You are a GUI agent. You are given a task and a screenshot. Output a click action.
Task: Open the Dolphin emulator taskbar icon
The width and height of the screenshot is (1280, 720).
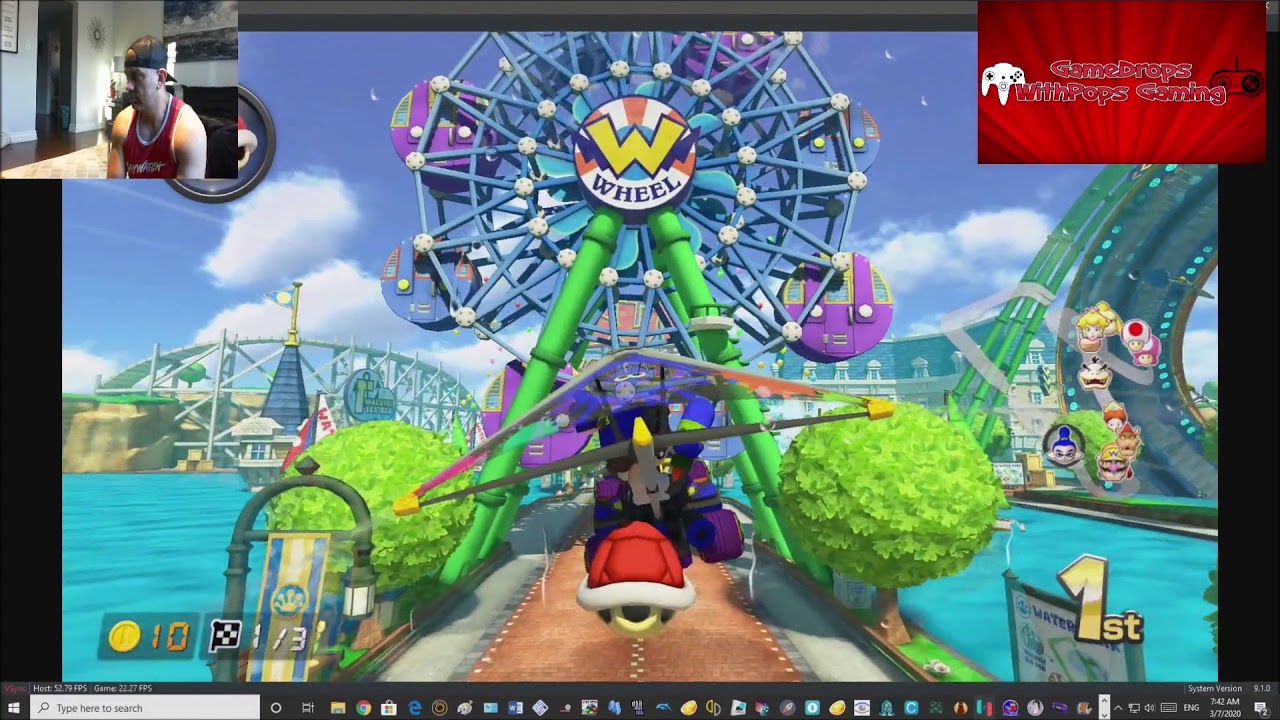[x=662, y=708]
